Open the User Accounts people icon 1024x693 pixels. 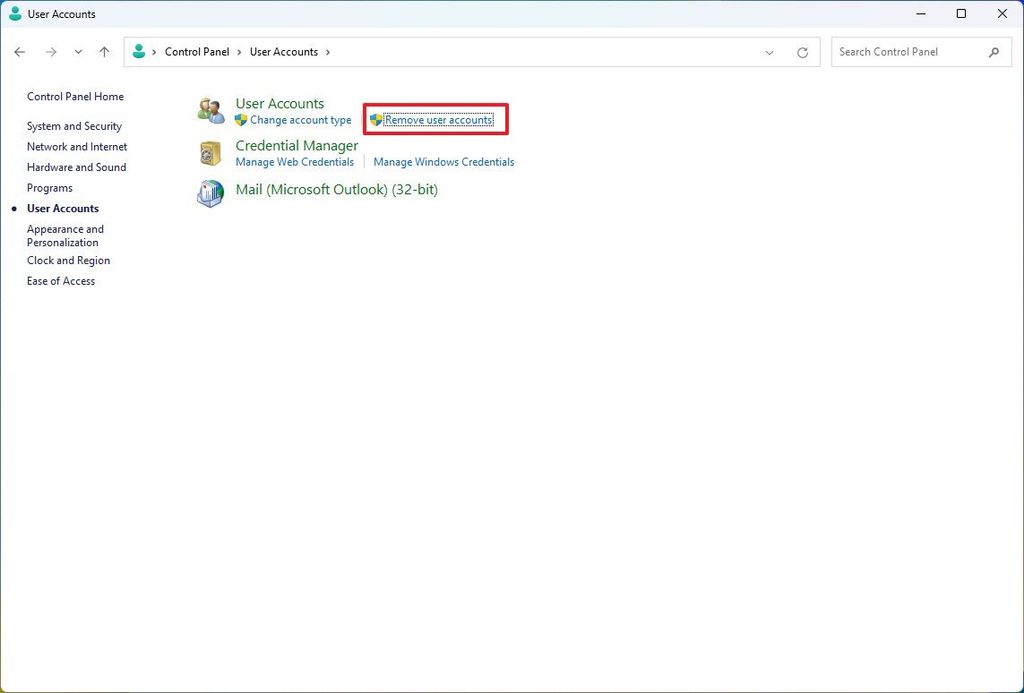(x=210, y=110)
